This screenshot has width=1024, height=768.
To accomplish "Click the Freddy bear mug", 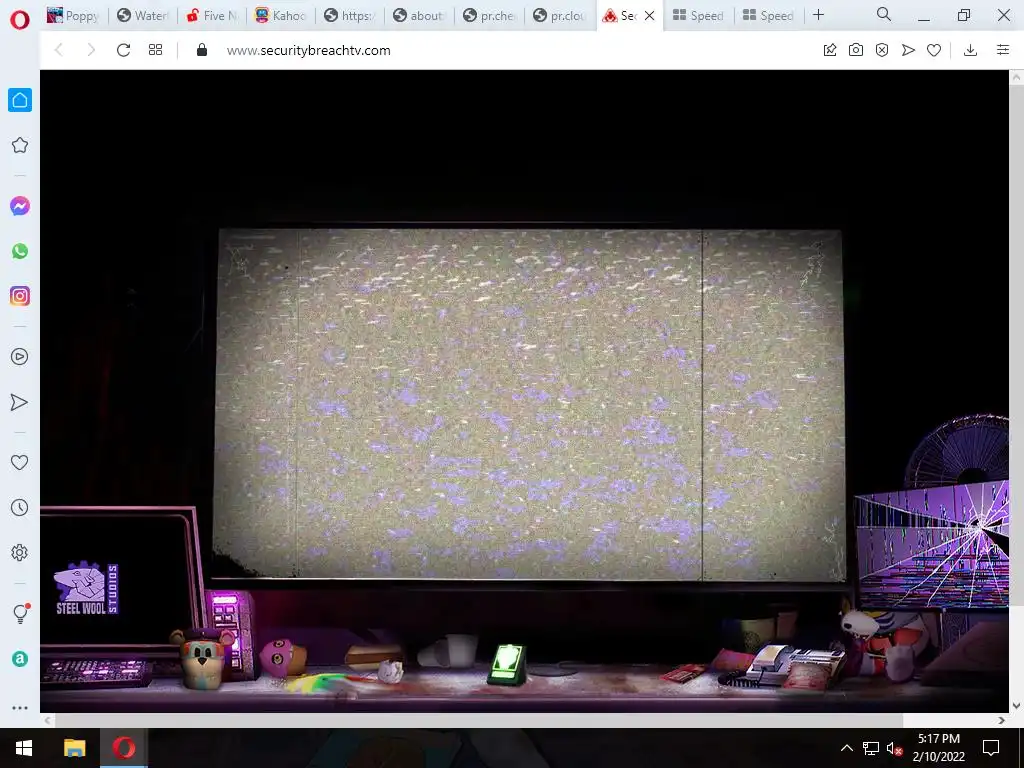I will coord(201,659).
